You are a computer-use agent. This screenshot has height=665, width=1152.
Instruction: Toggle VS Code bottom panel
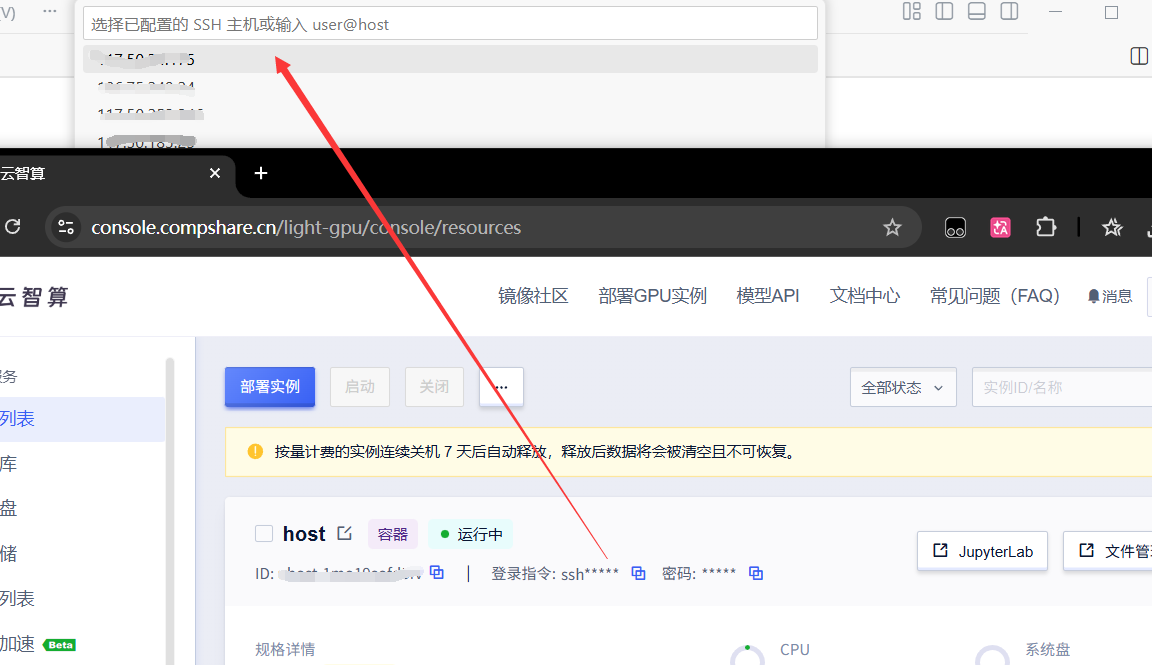pos(977,12)
